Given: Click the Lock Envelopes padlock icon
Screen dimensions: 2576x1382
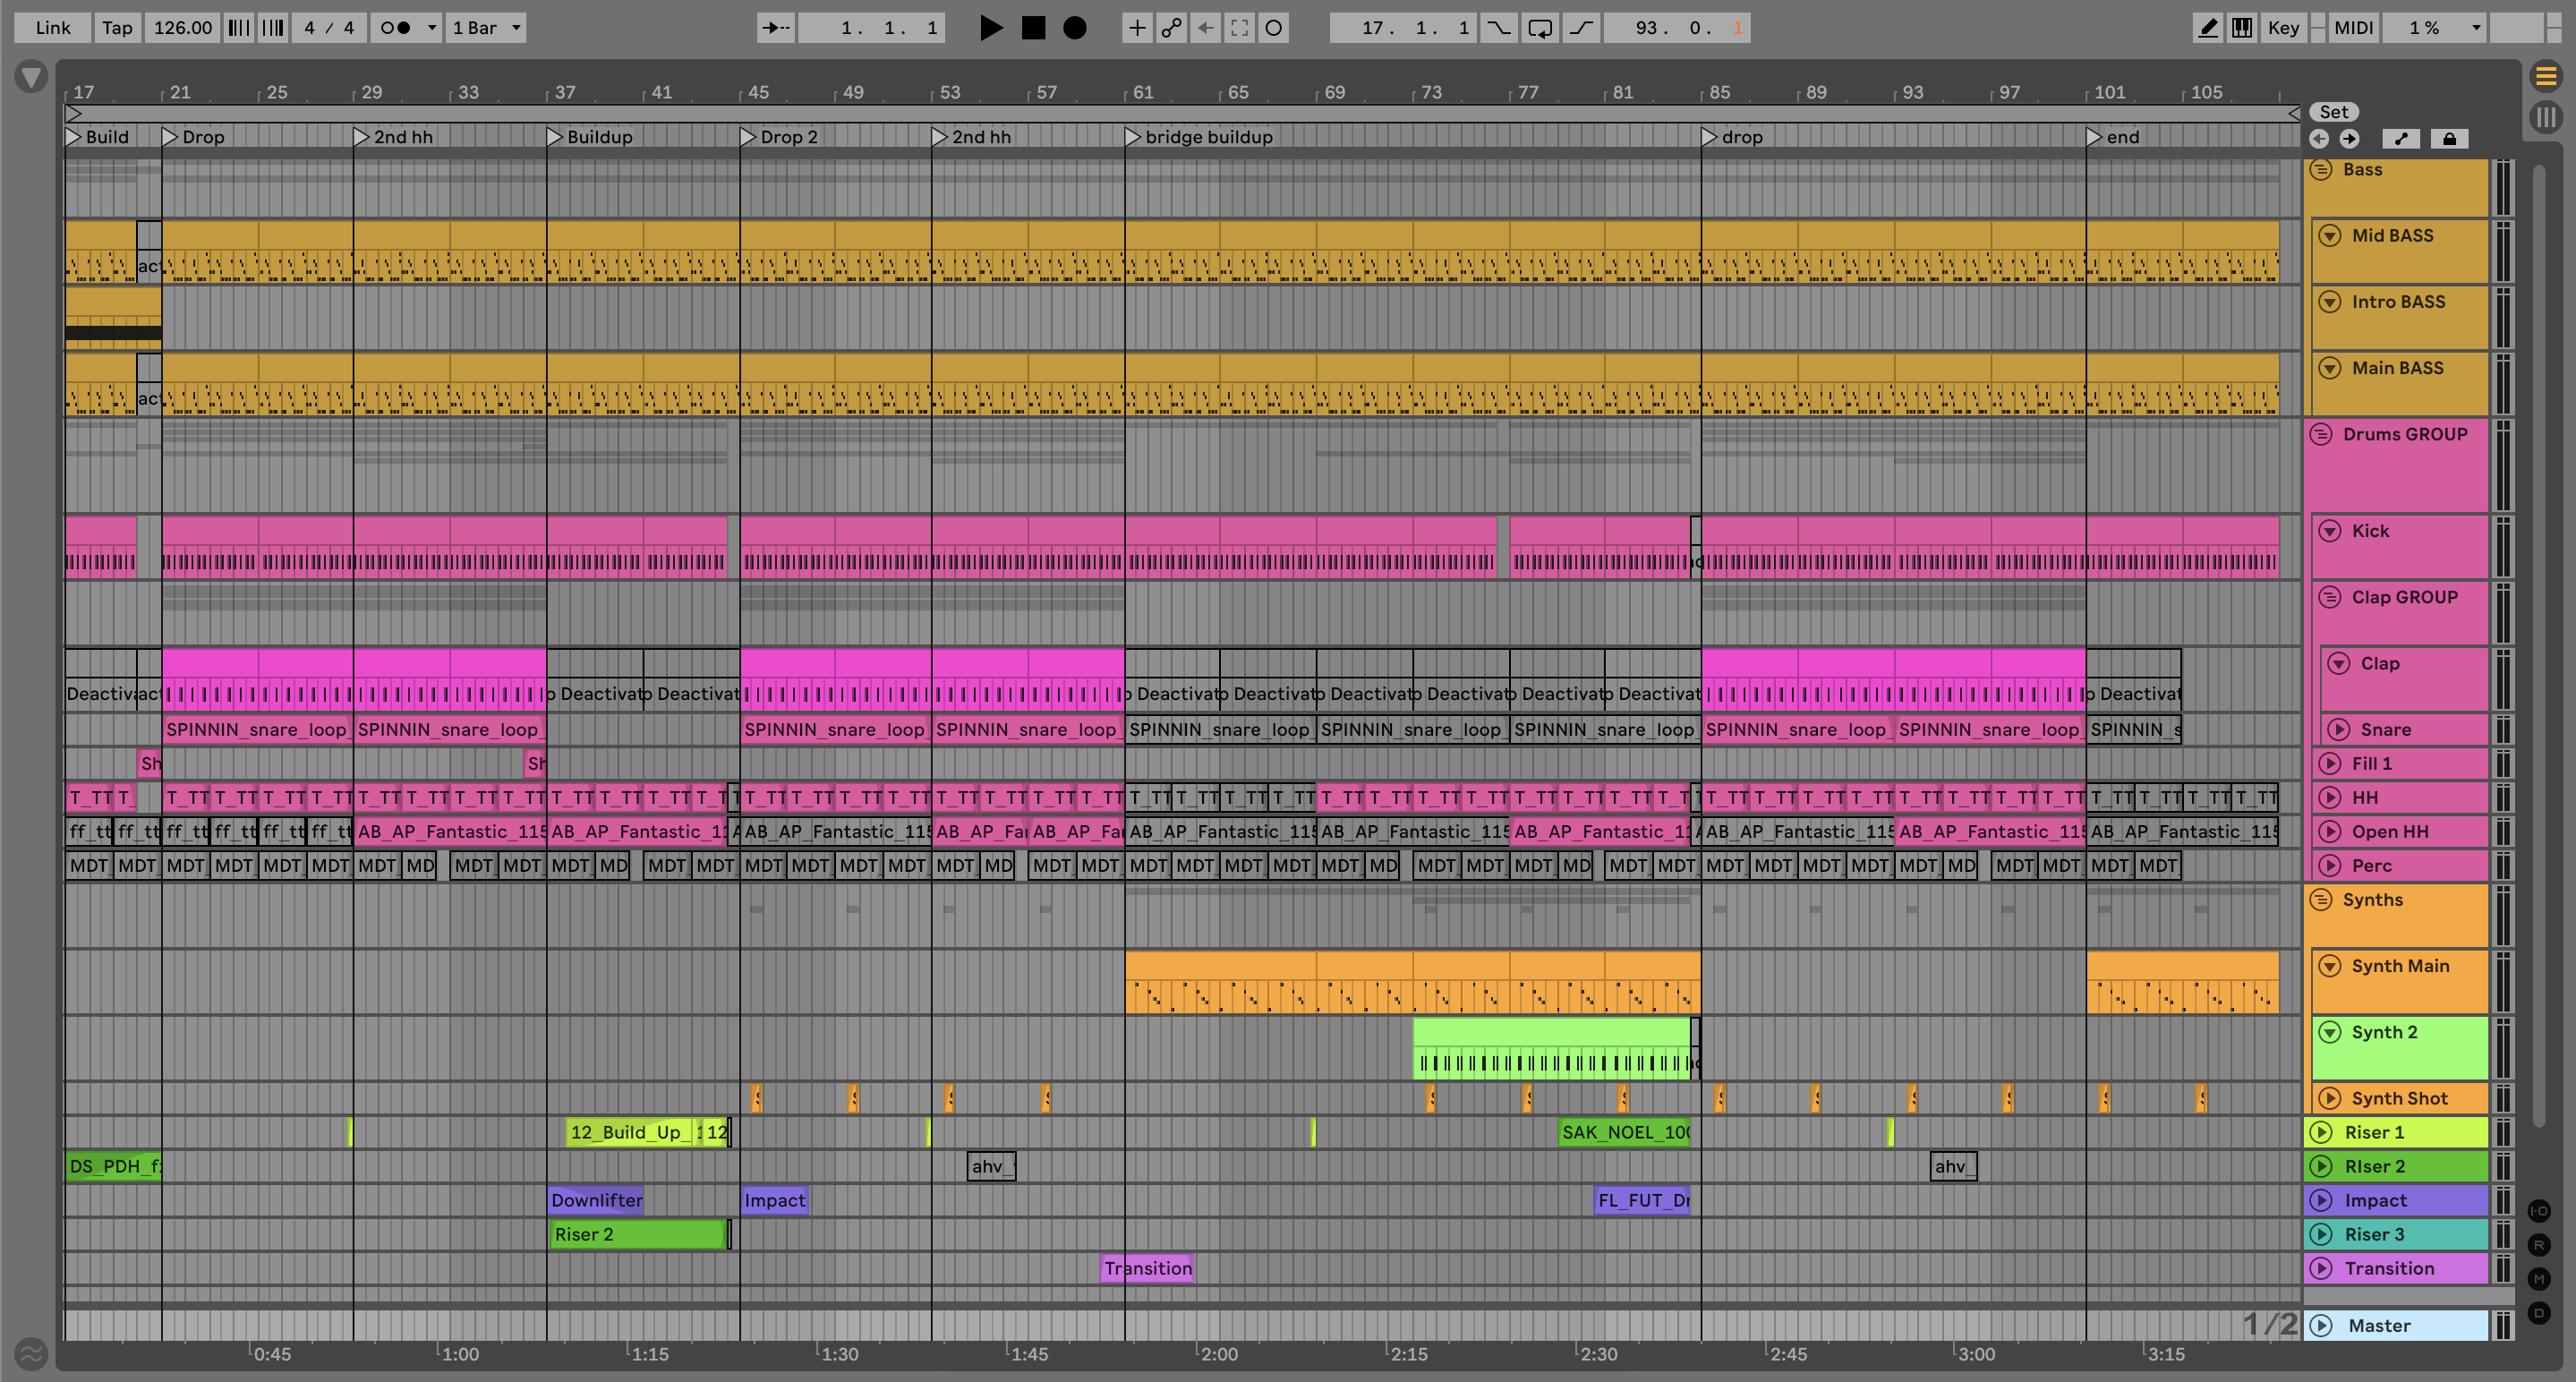Looking at the screenshot, I should (2449, 139).
